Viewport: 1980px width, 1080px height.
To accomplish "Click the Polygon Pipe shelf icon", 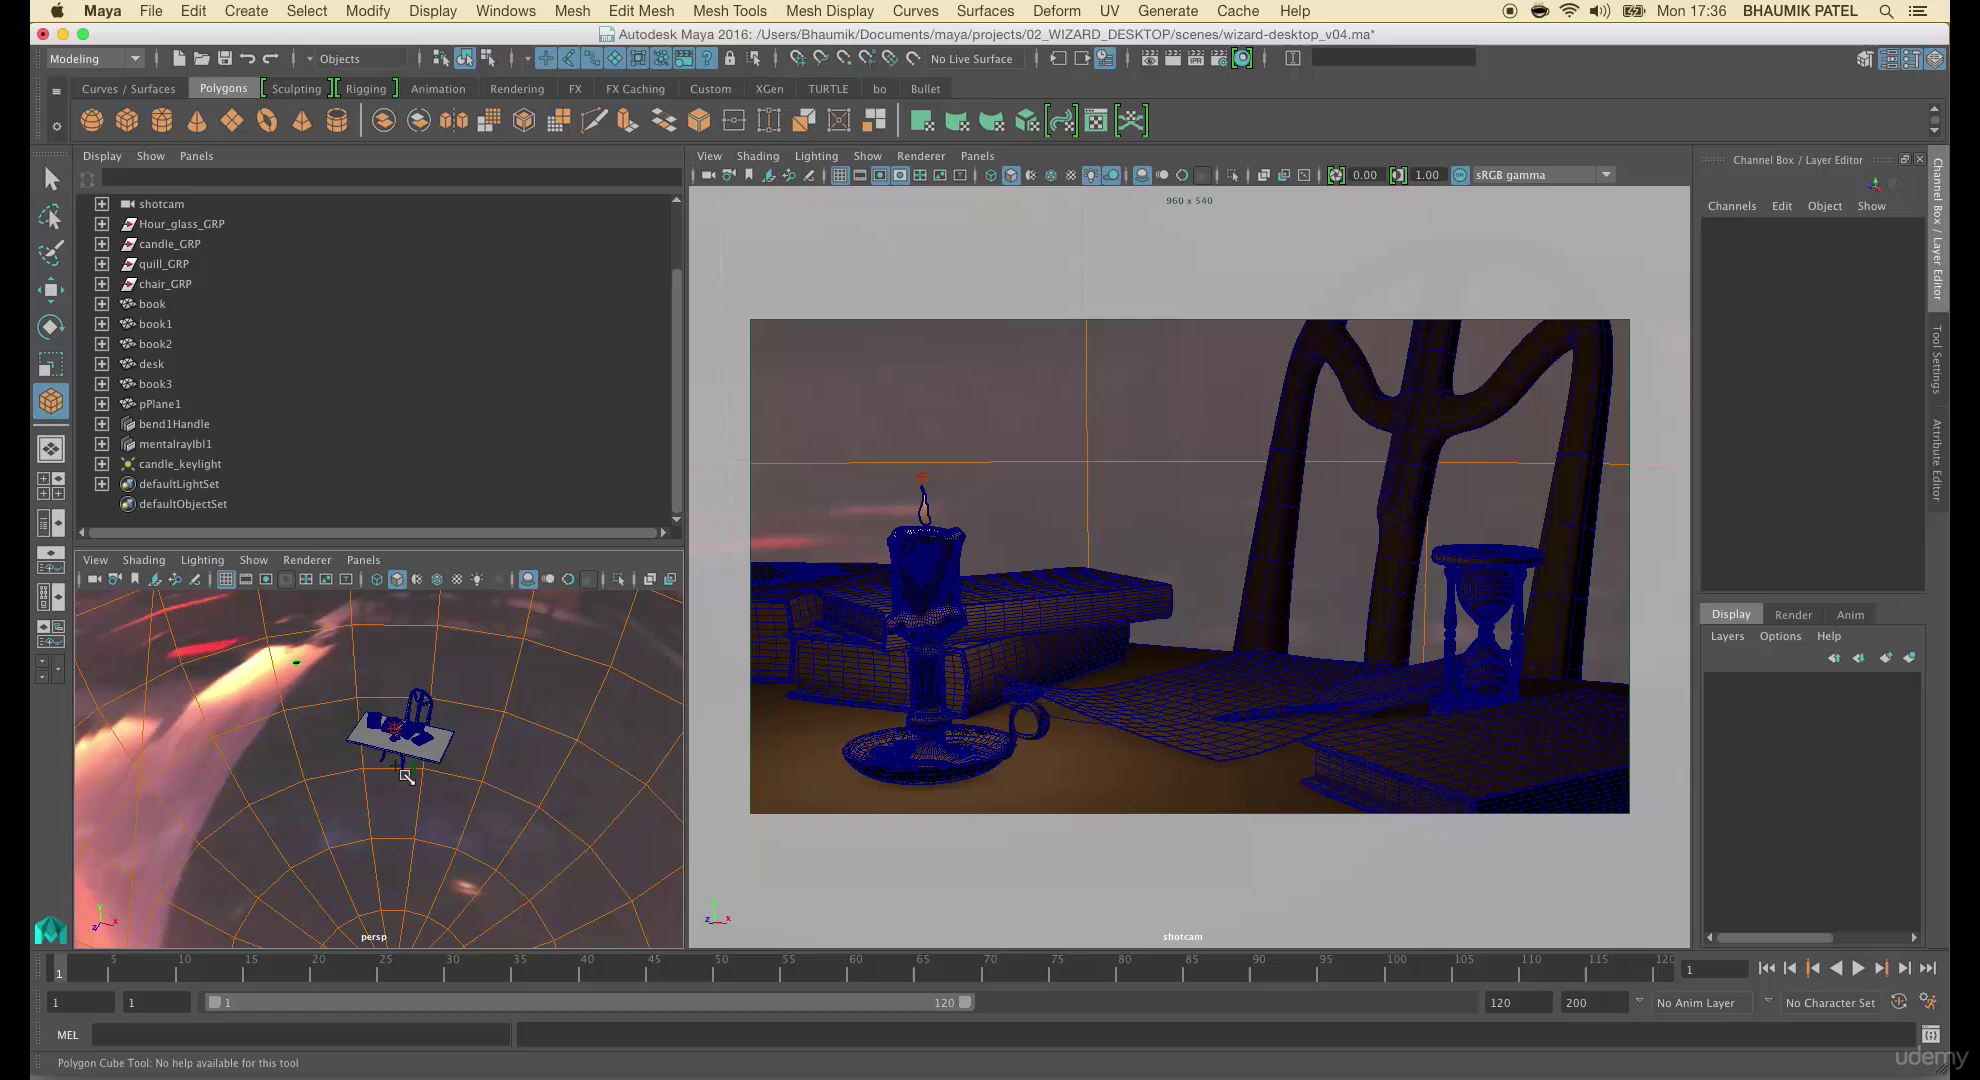I will 337,121.
